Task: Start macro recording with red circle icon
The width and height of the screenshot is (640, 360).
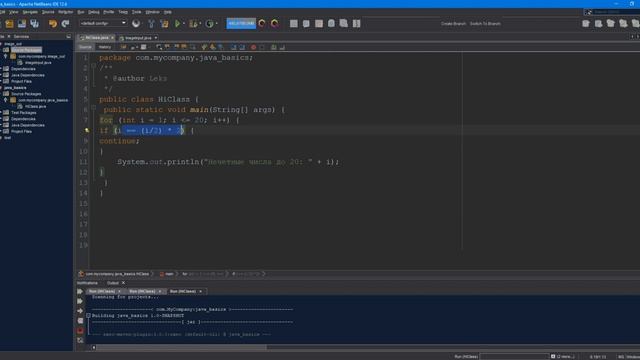Action: coord(253,47)
